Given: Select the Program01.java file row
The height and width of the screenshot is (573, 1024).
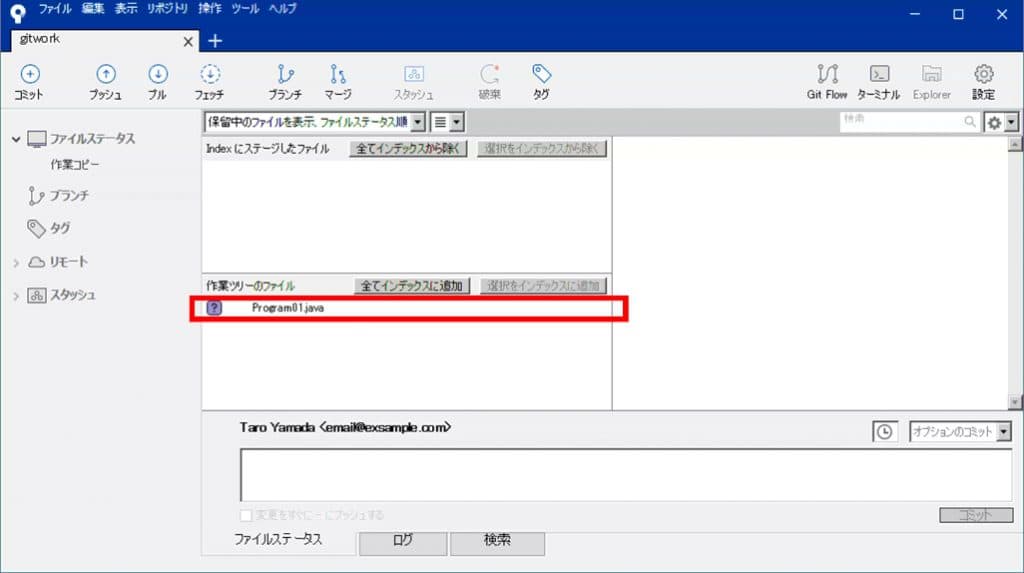Looking at the screenshot, I should (407, 308).
